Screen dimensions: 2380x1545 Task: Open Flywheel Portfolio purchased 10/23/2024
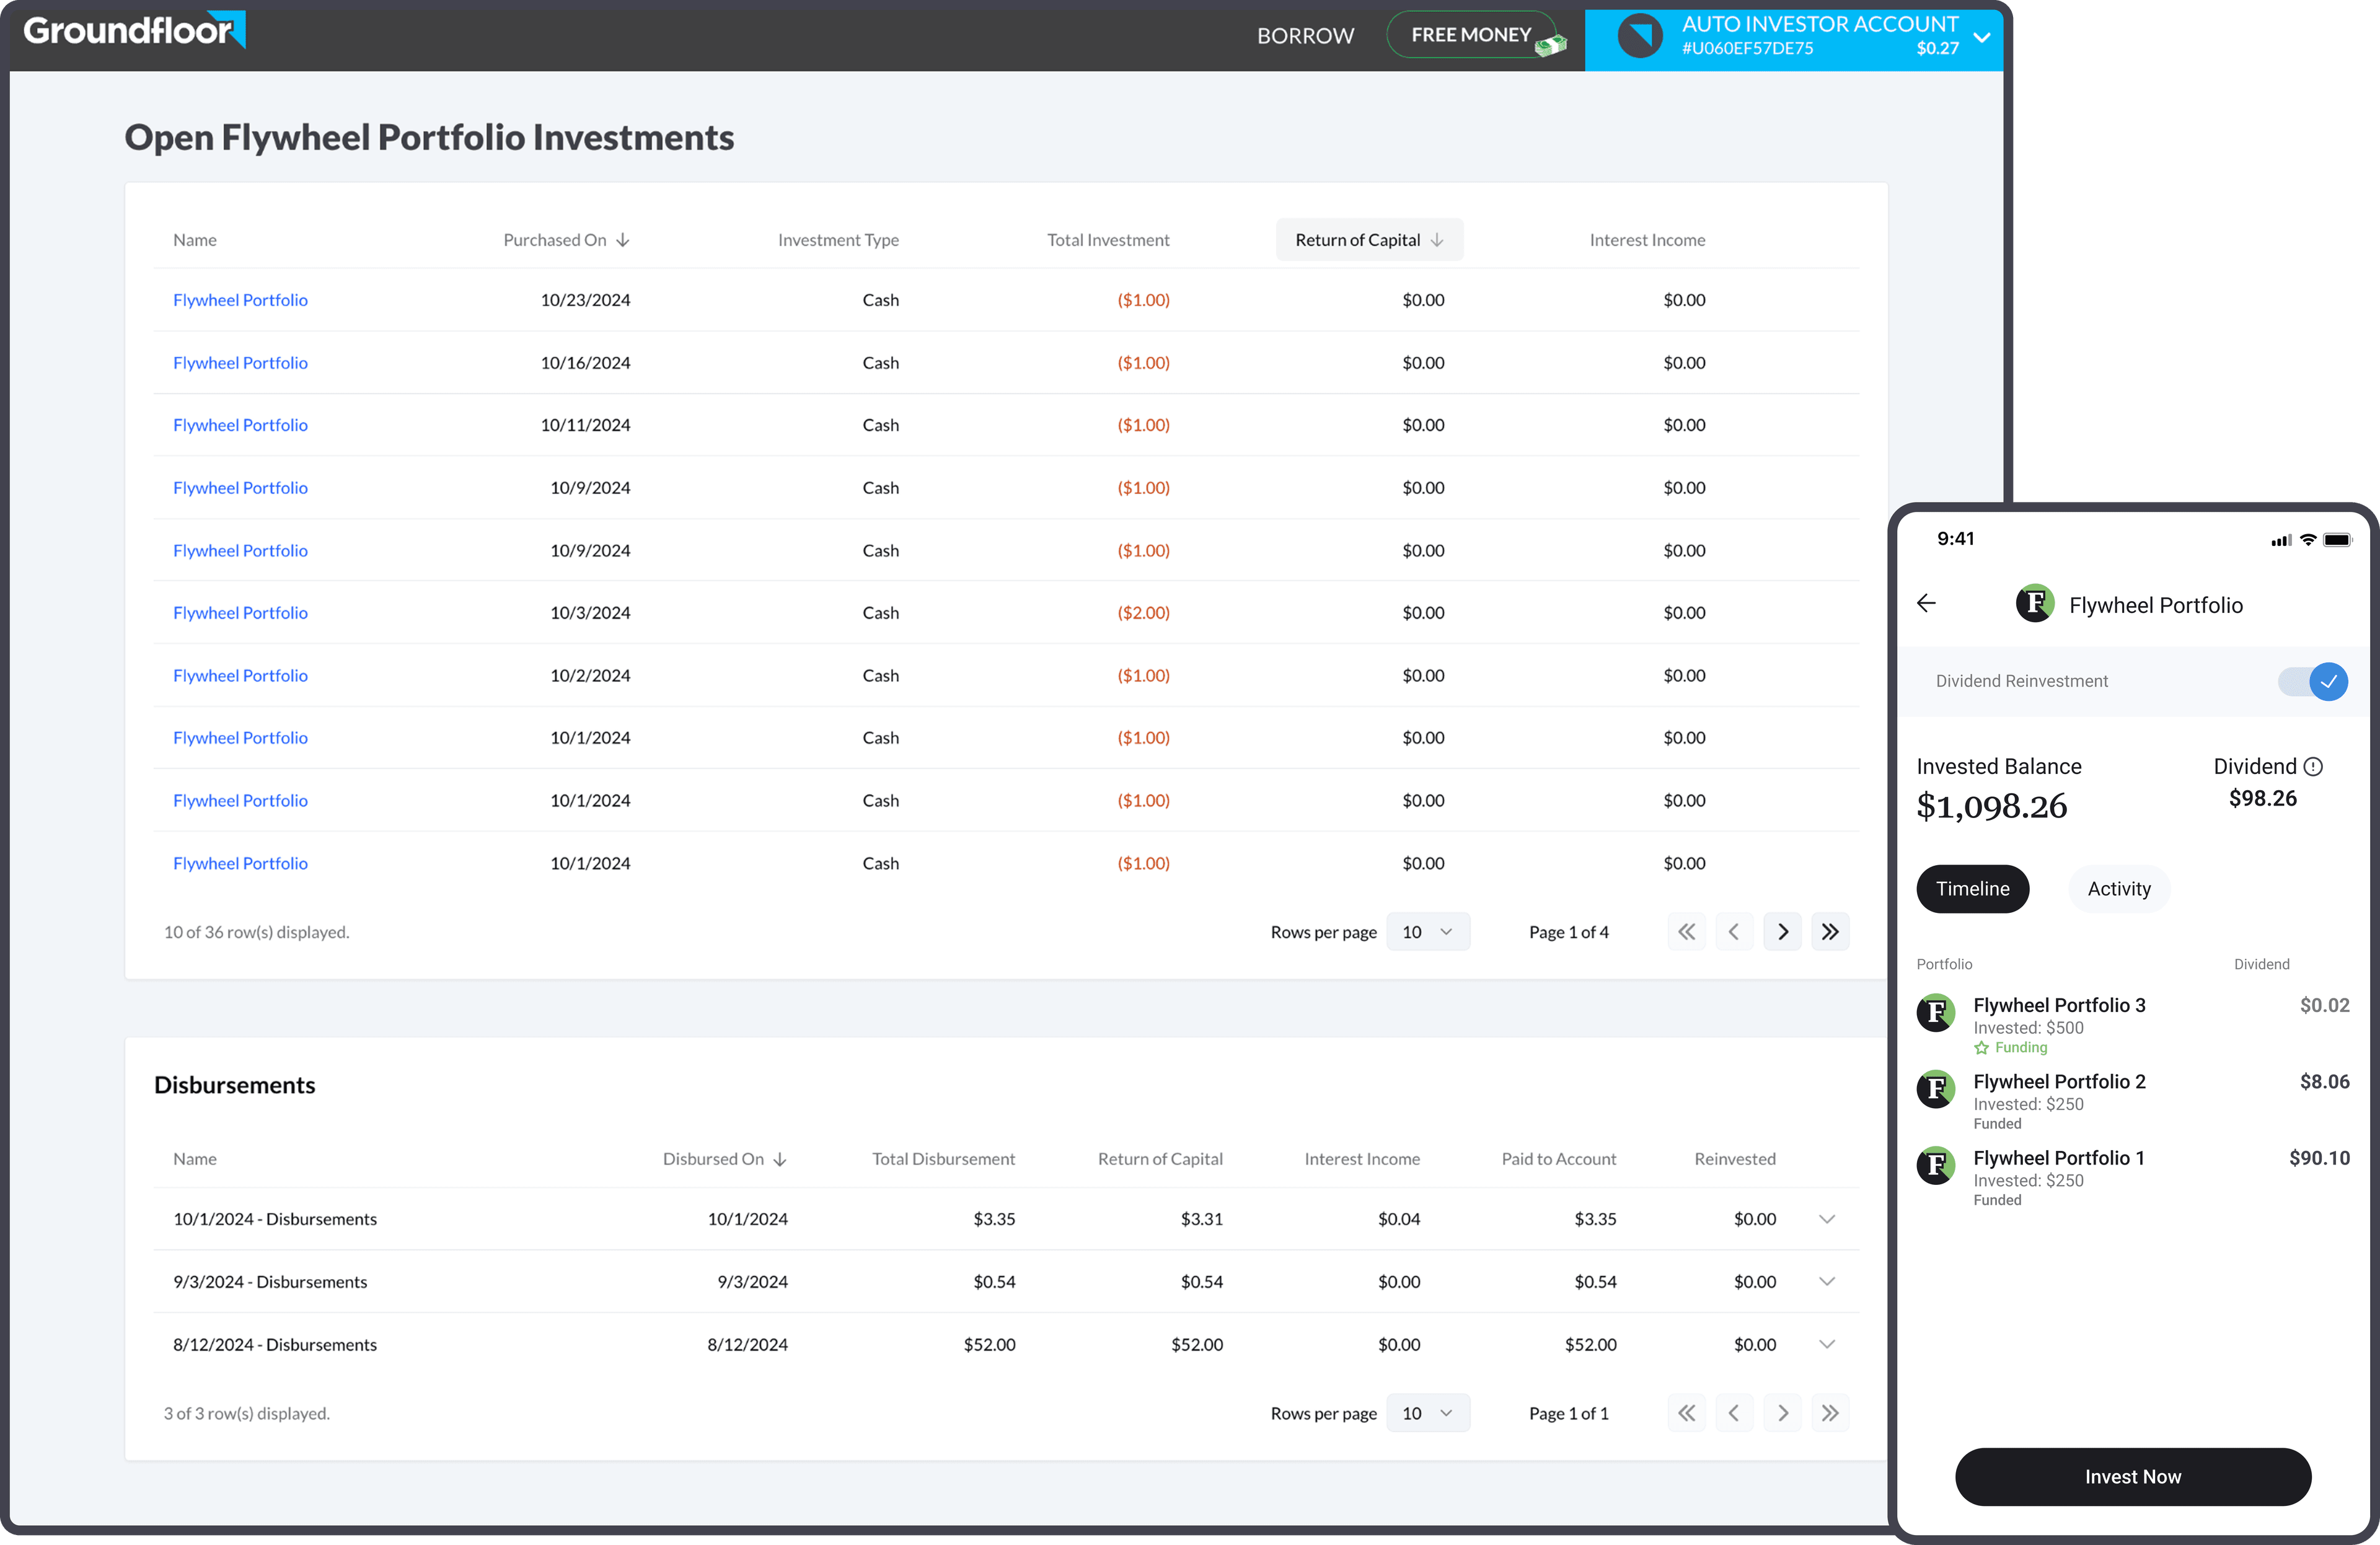pos(240,300)
